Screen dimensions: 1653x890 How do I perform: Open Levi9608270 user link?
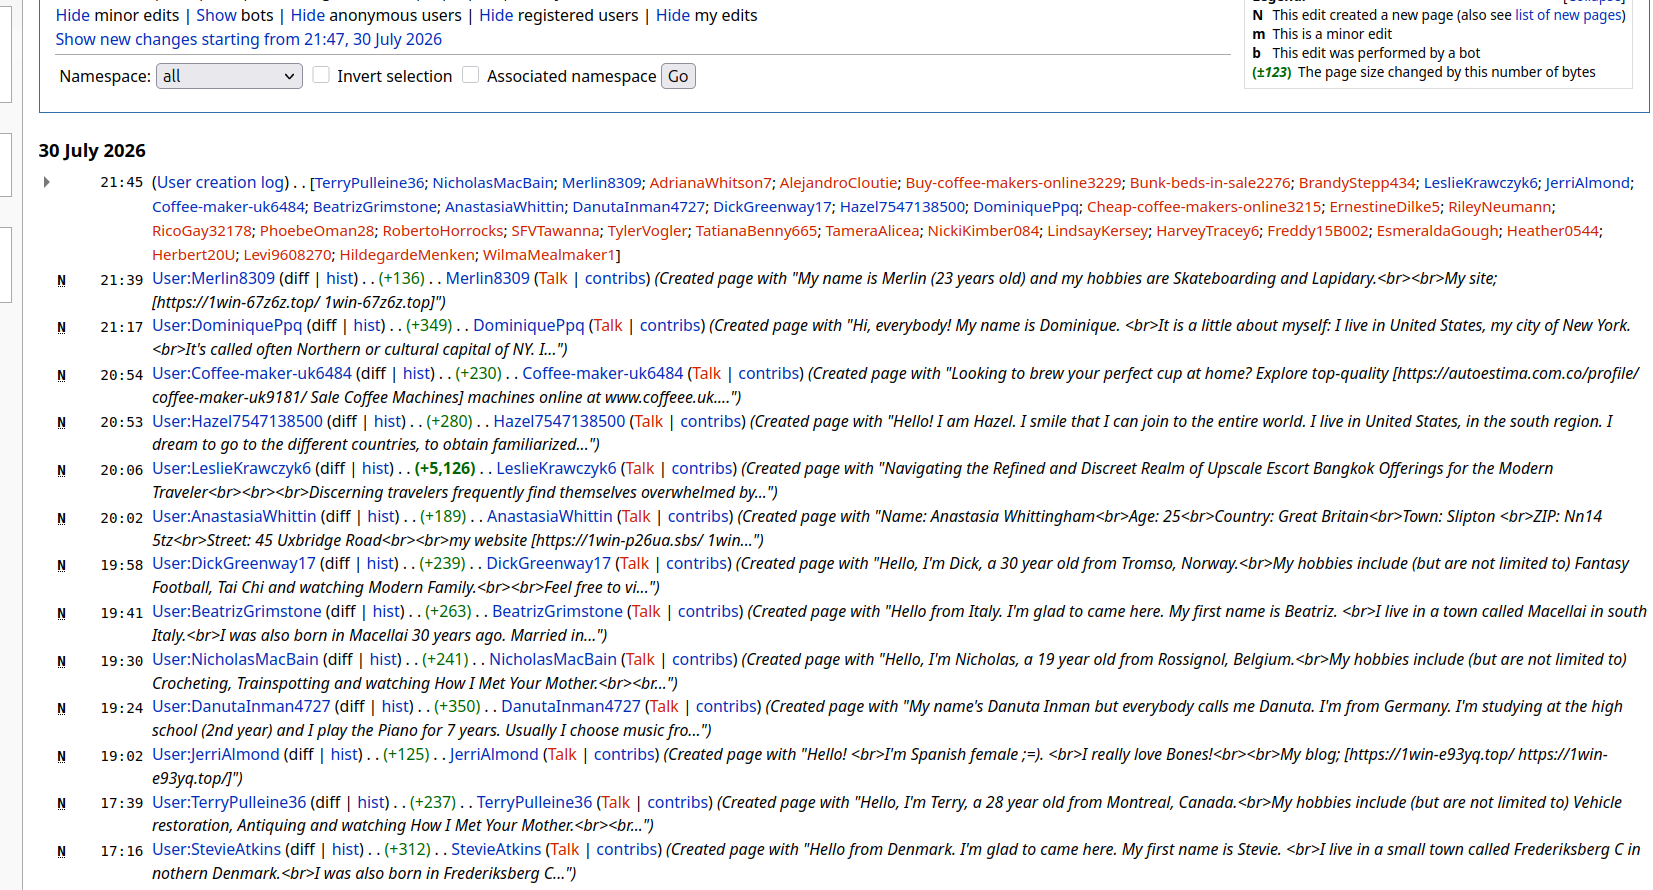(287, 254)
